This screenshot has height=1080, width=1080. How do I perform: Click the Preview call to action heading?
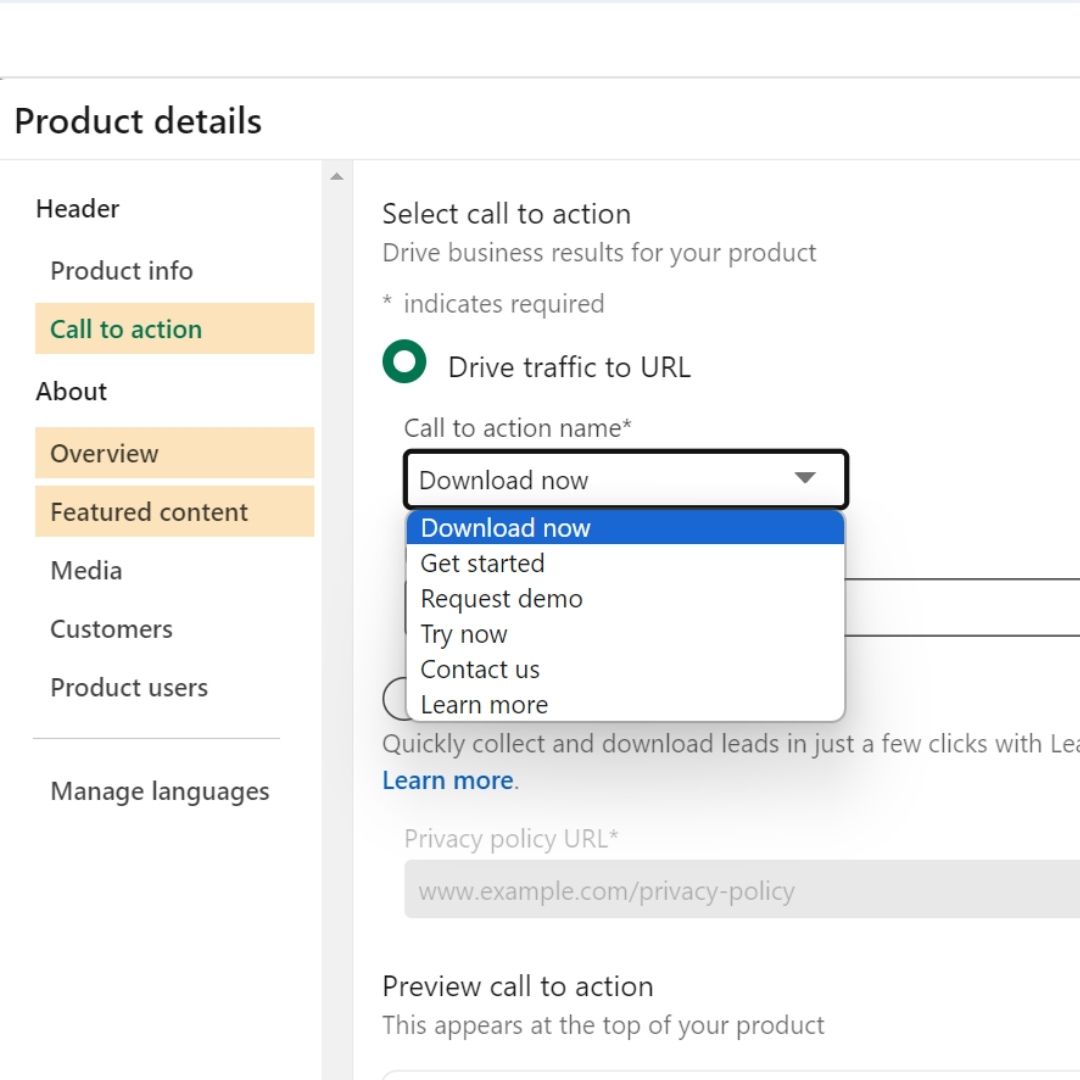tap(517, 986)
